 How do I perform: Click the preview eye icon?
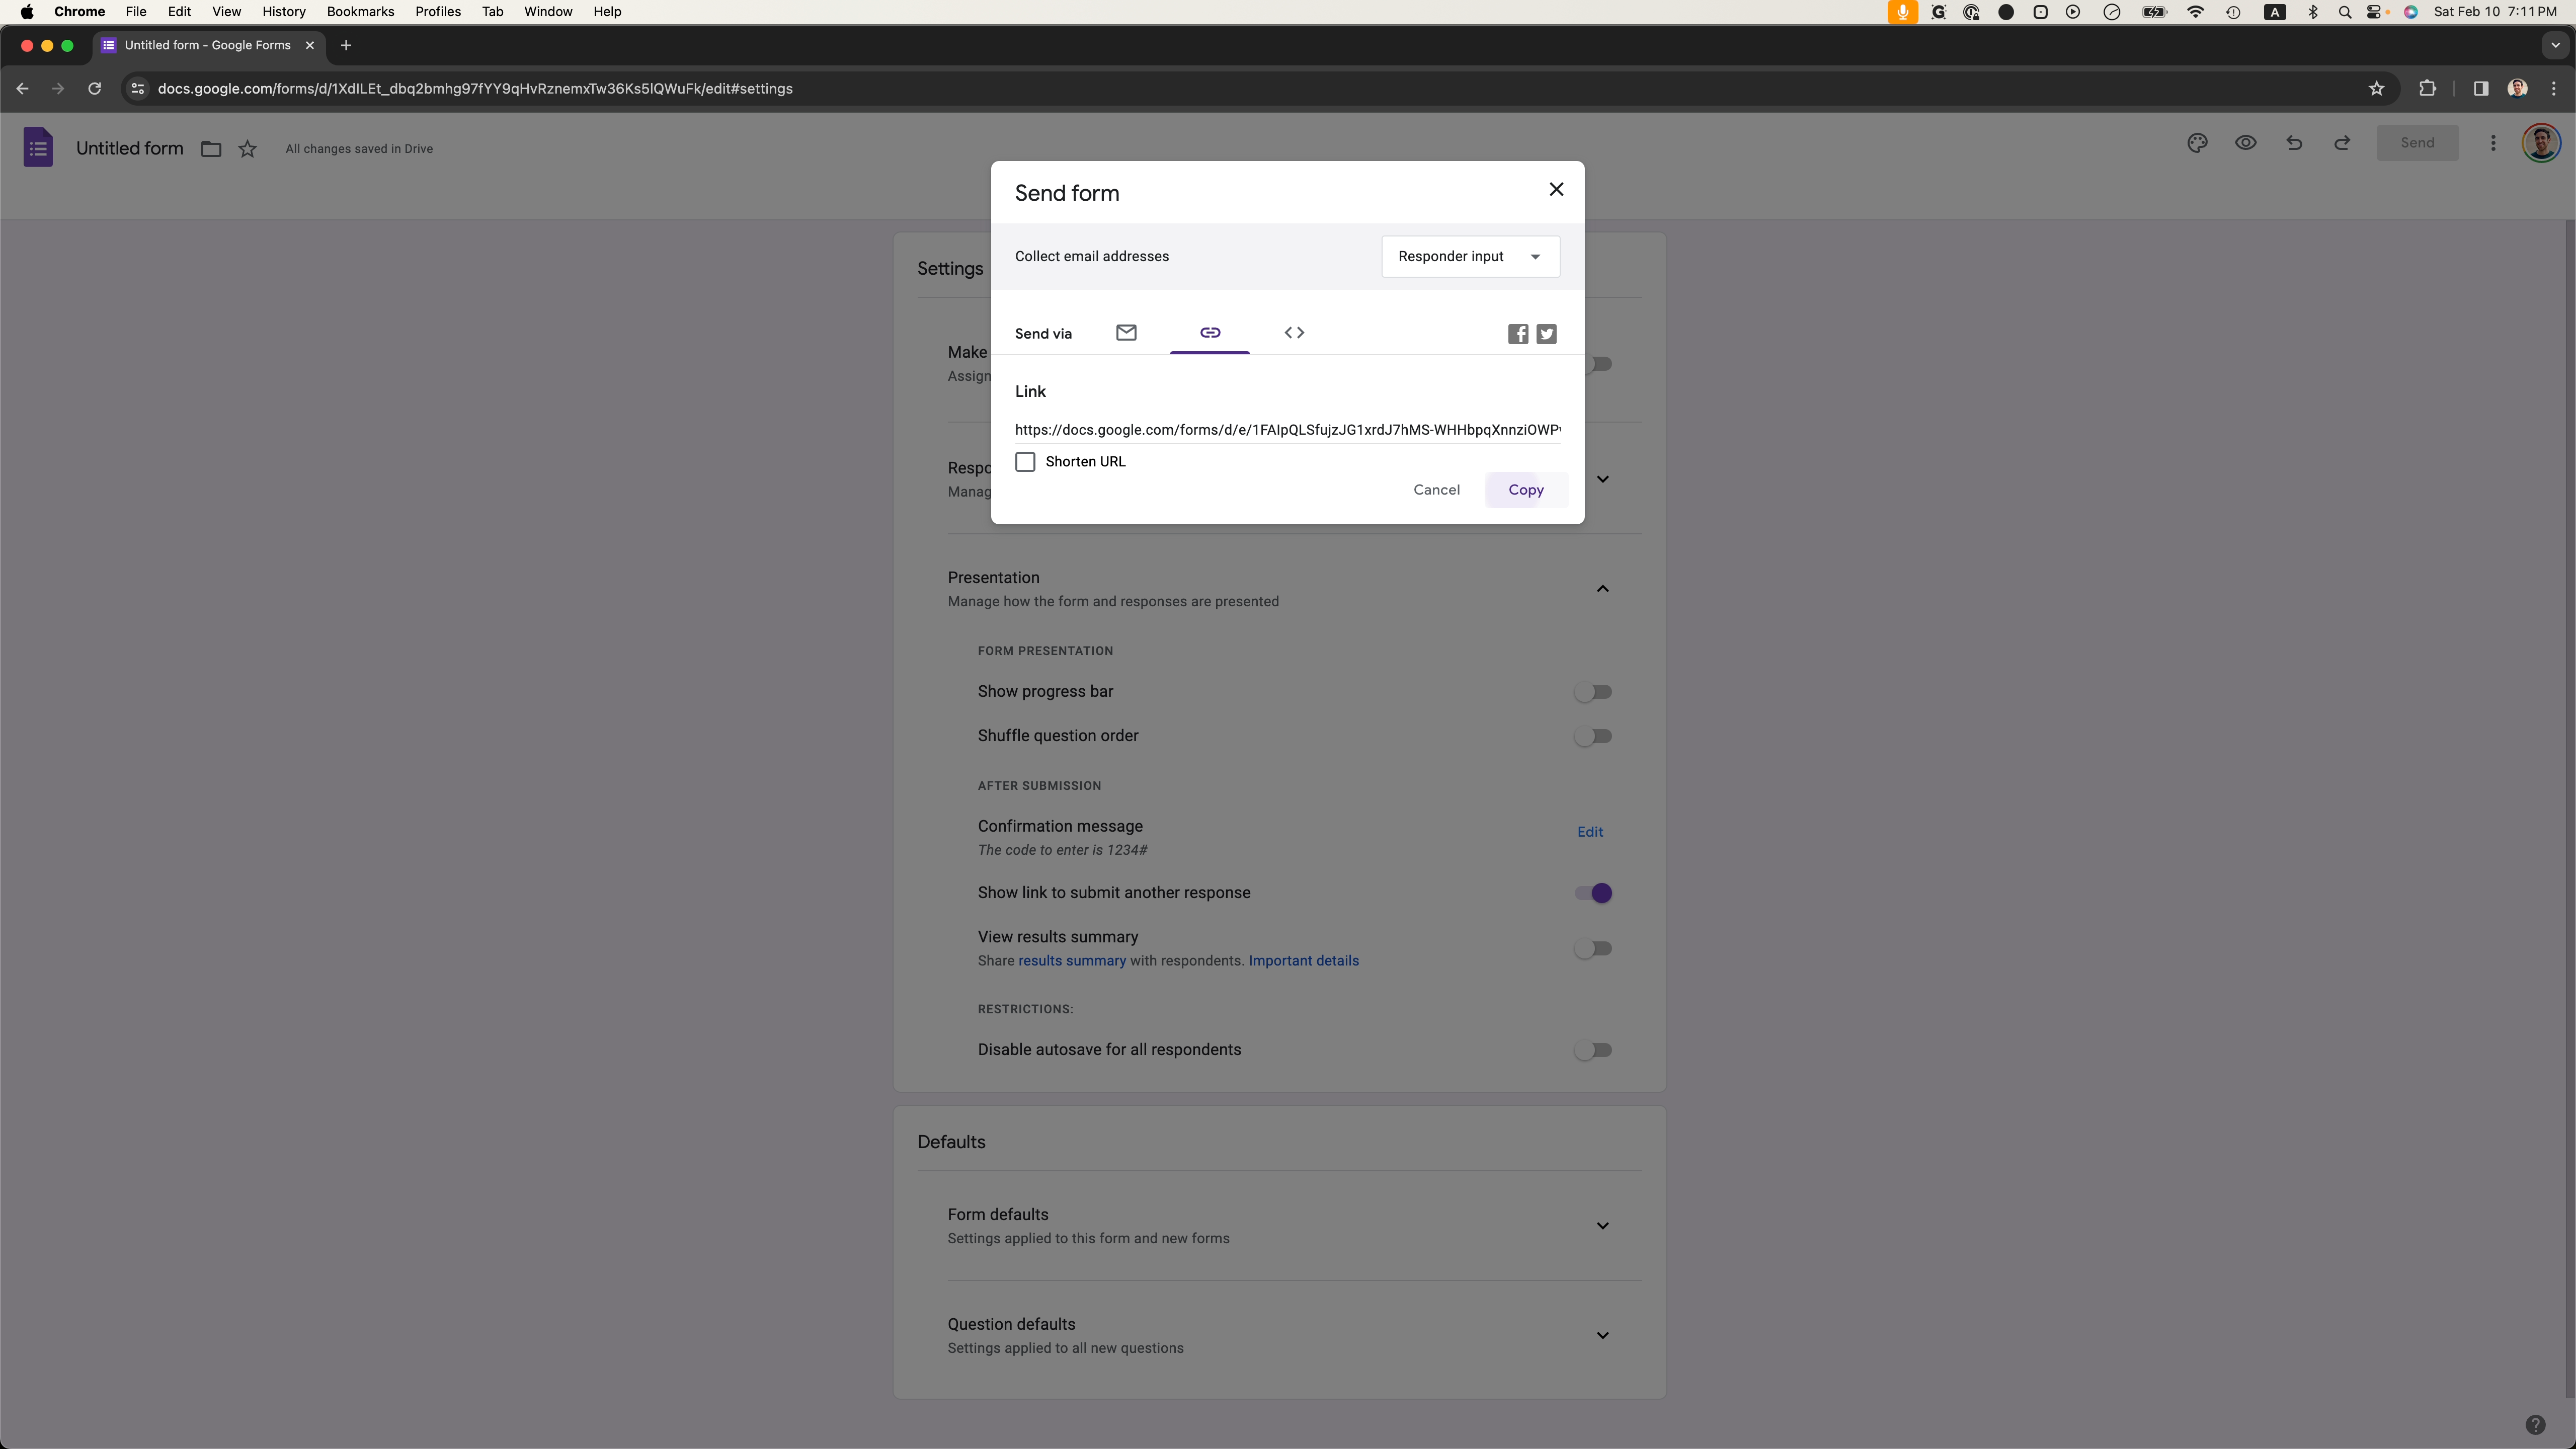pyautogui.click(x=2245, y=143)
